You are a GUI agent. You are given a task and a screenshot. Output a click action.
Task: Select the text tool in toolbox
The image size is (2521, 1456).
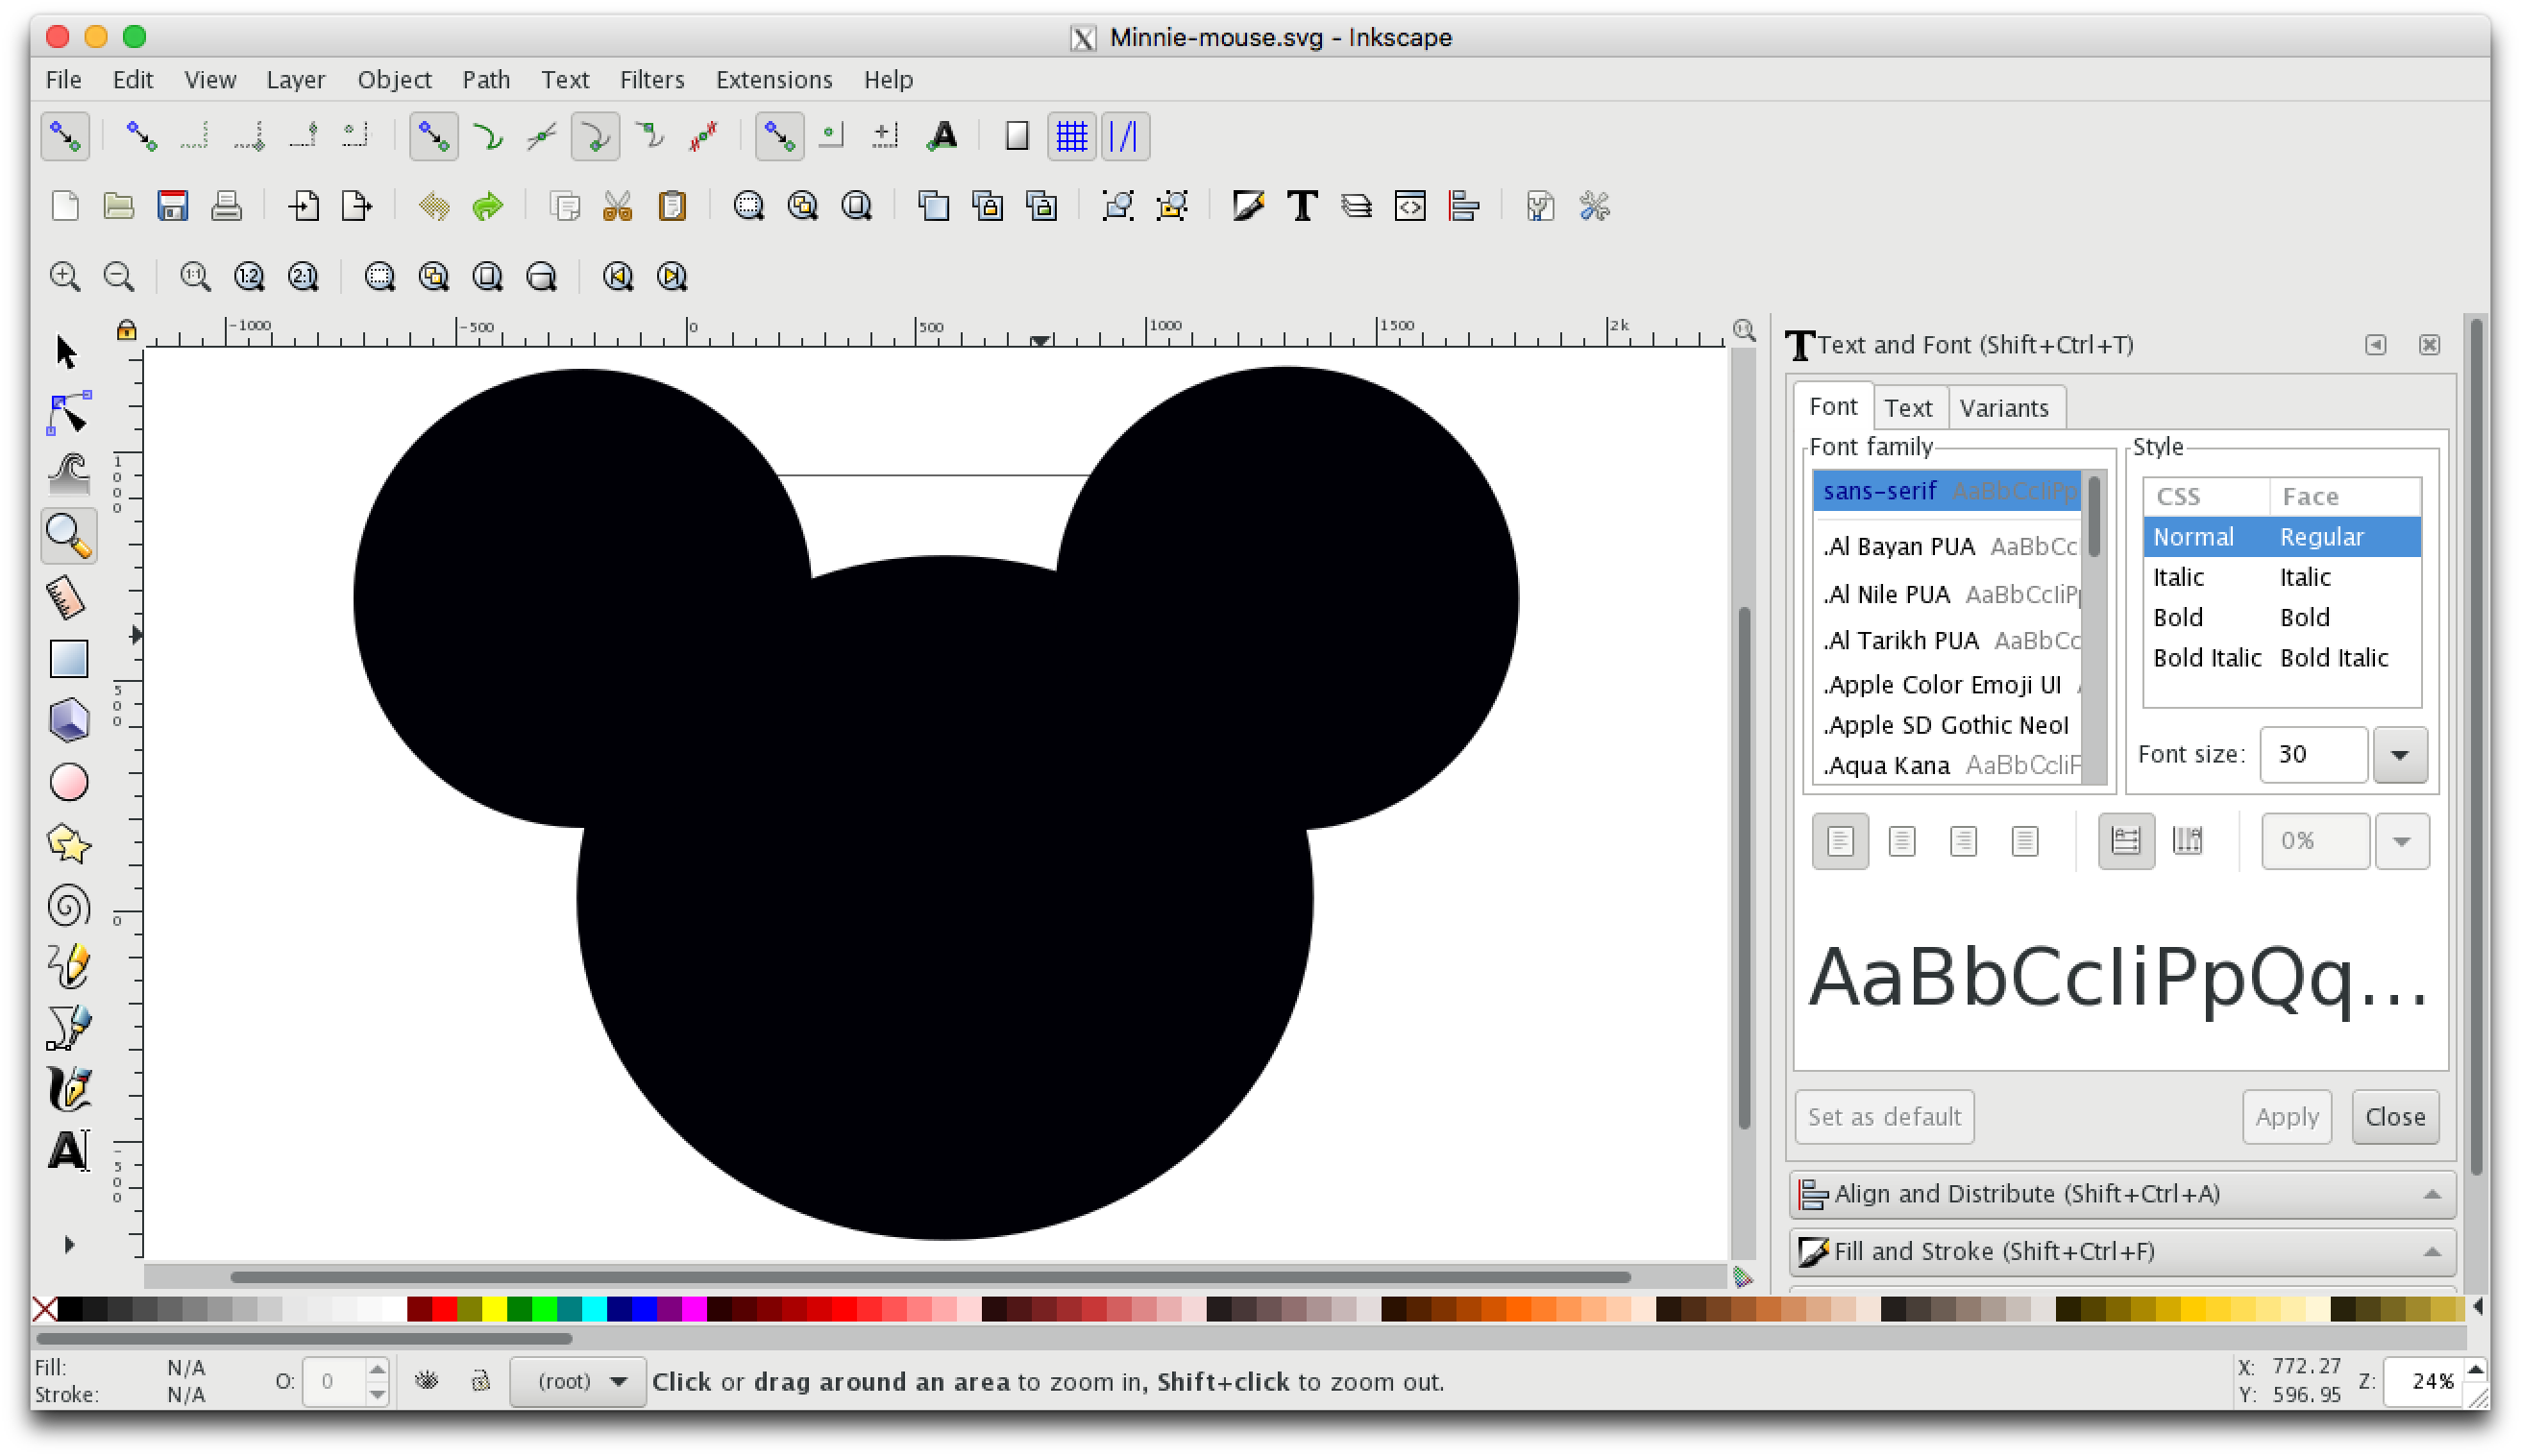tap(67, 1151)
